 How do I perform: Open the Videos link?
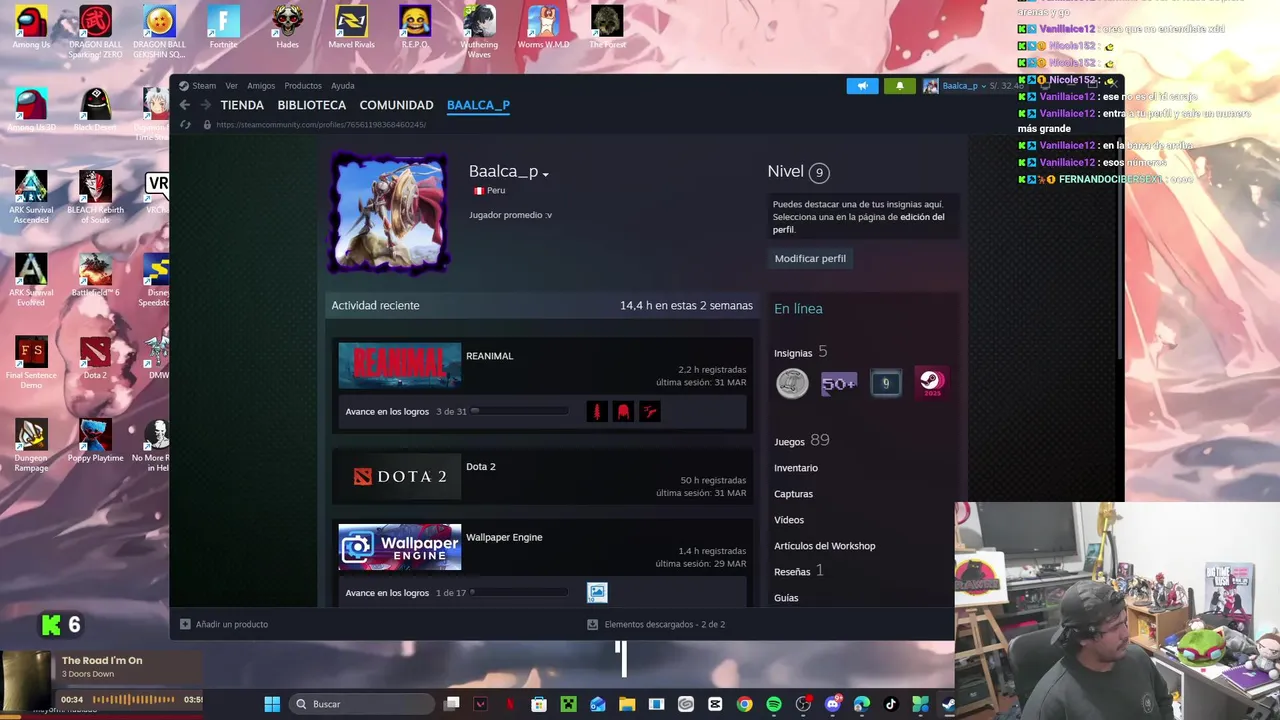tap(789, 520)
